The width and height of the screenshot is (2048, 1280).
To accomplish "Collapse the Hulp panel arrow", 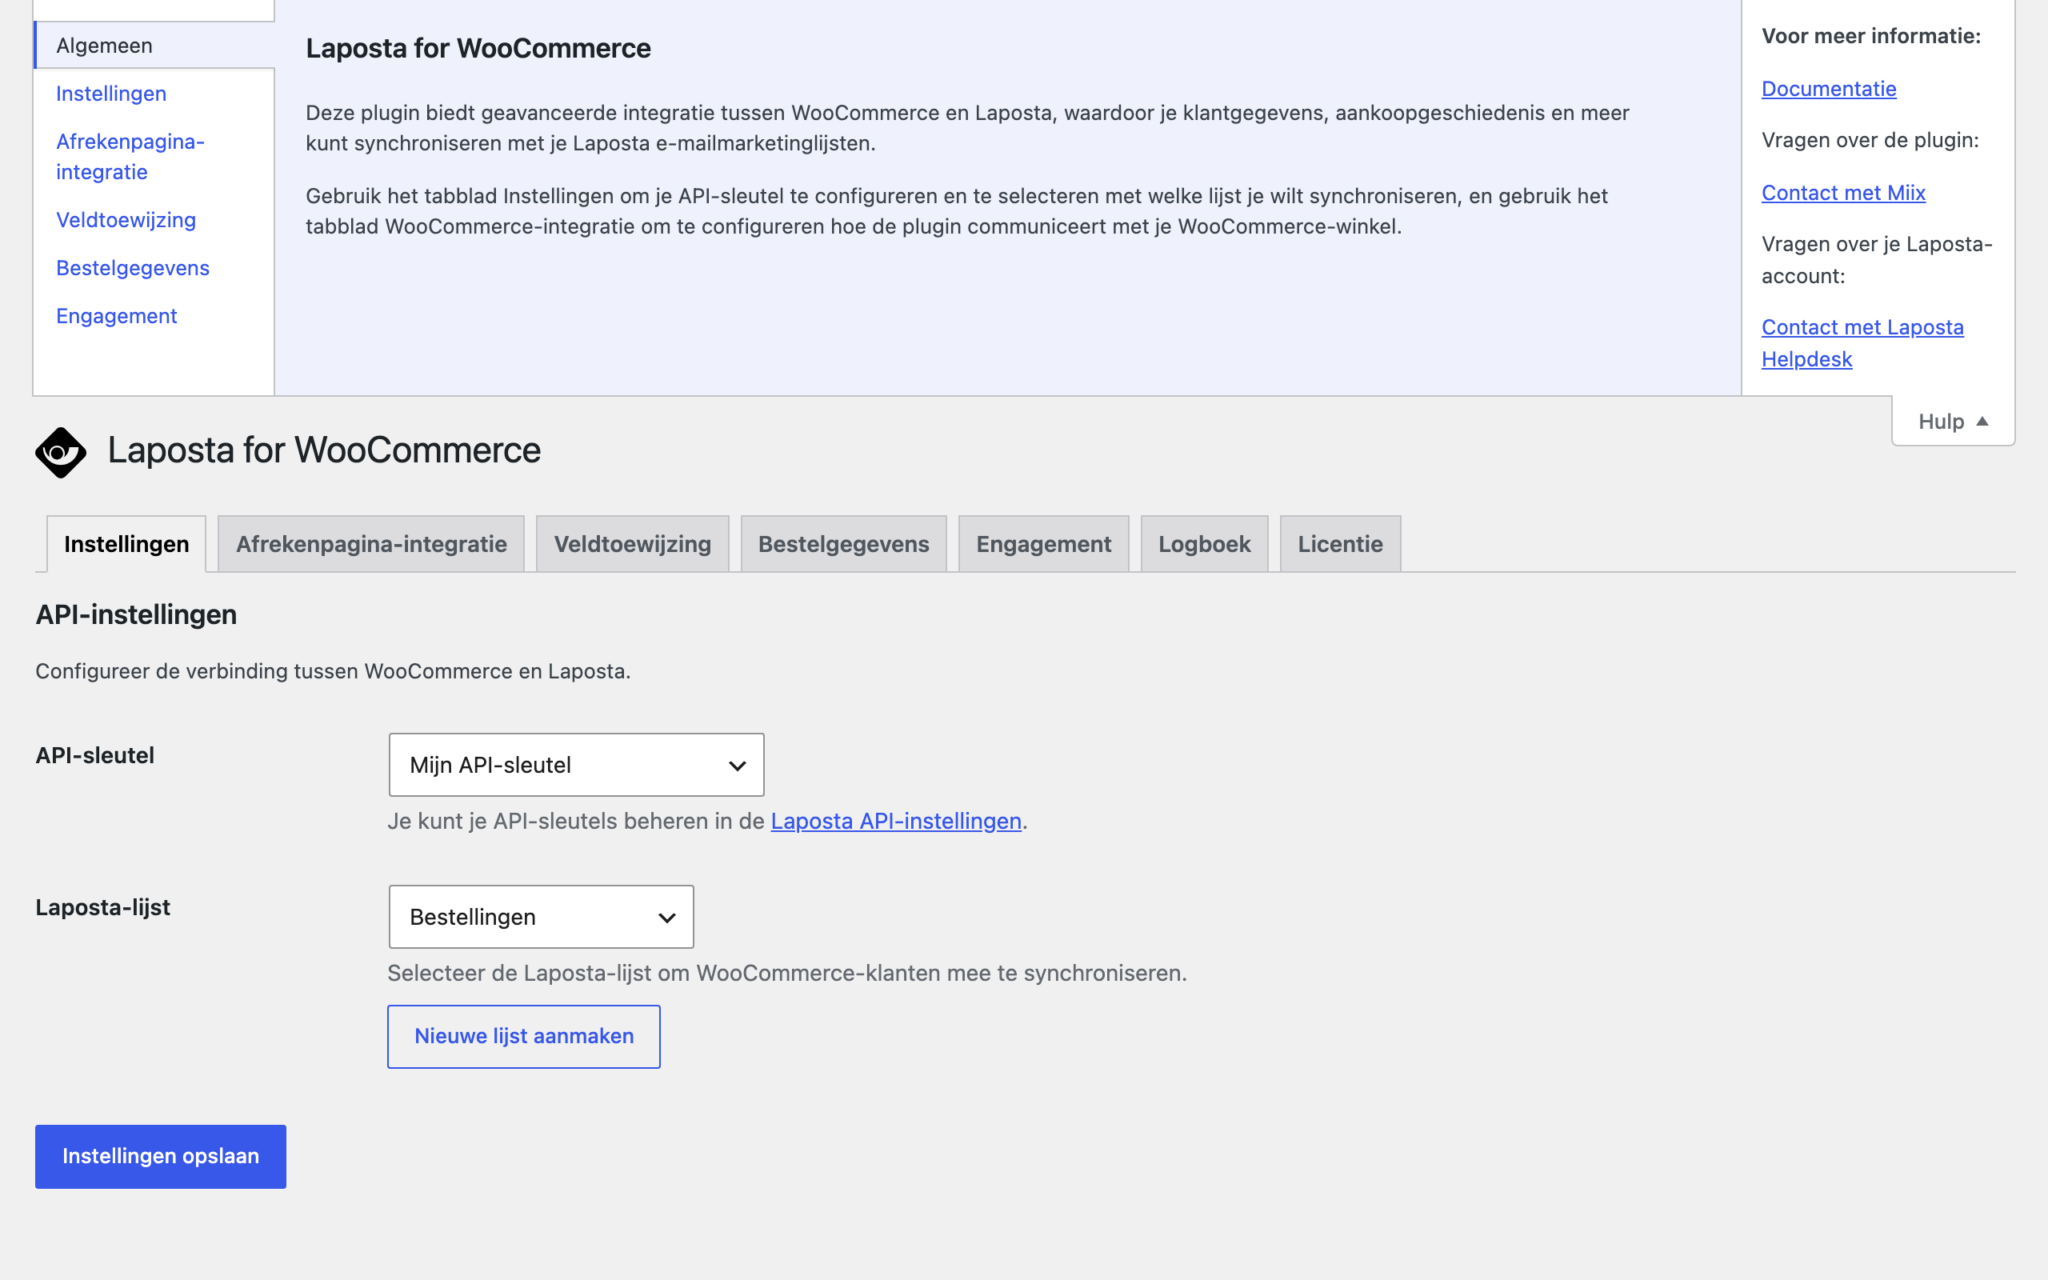I will [1982, 421].
